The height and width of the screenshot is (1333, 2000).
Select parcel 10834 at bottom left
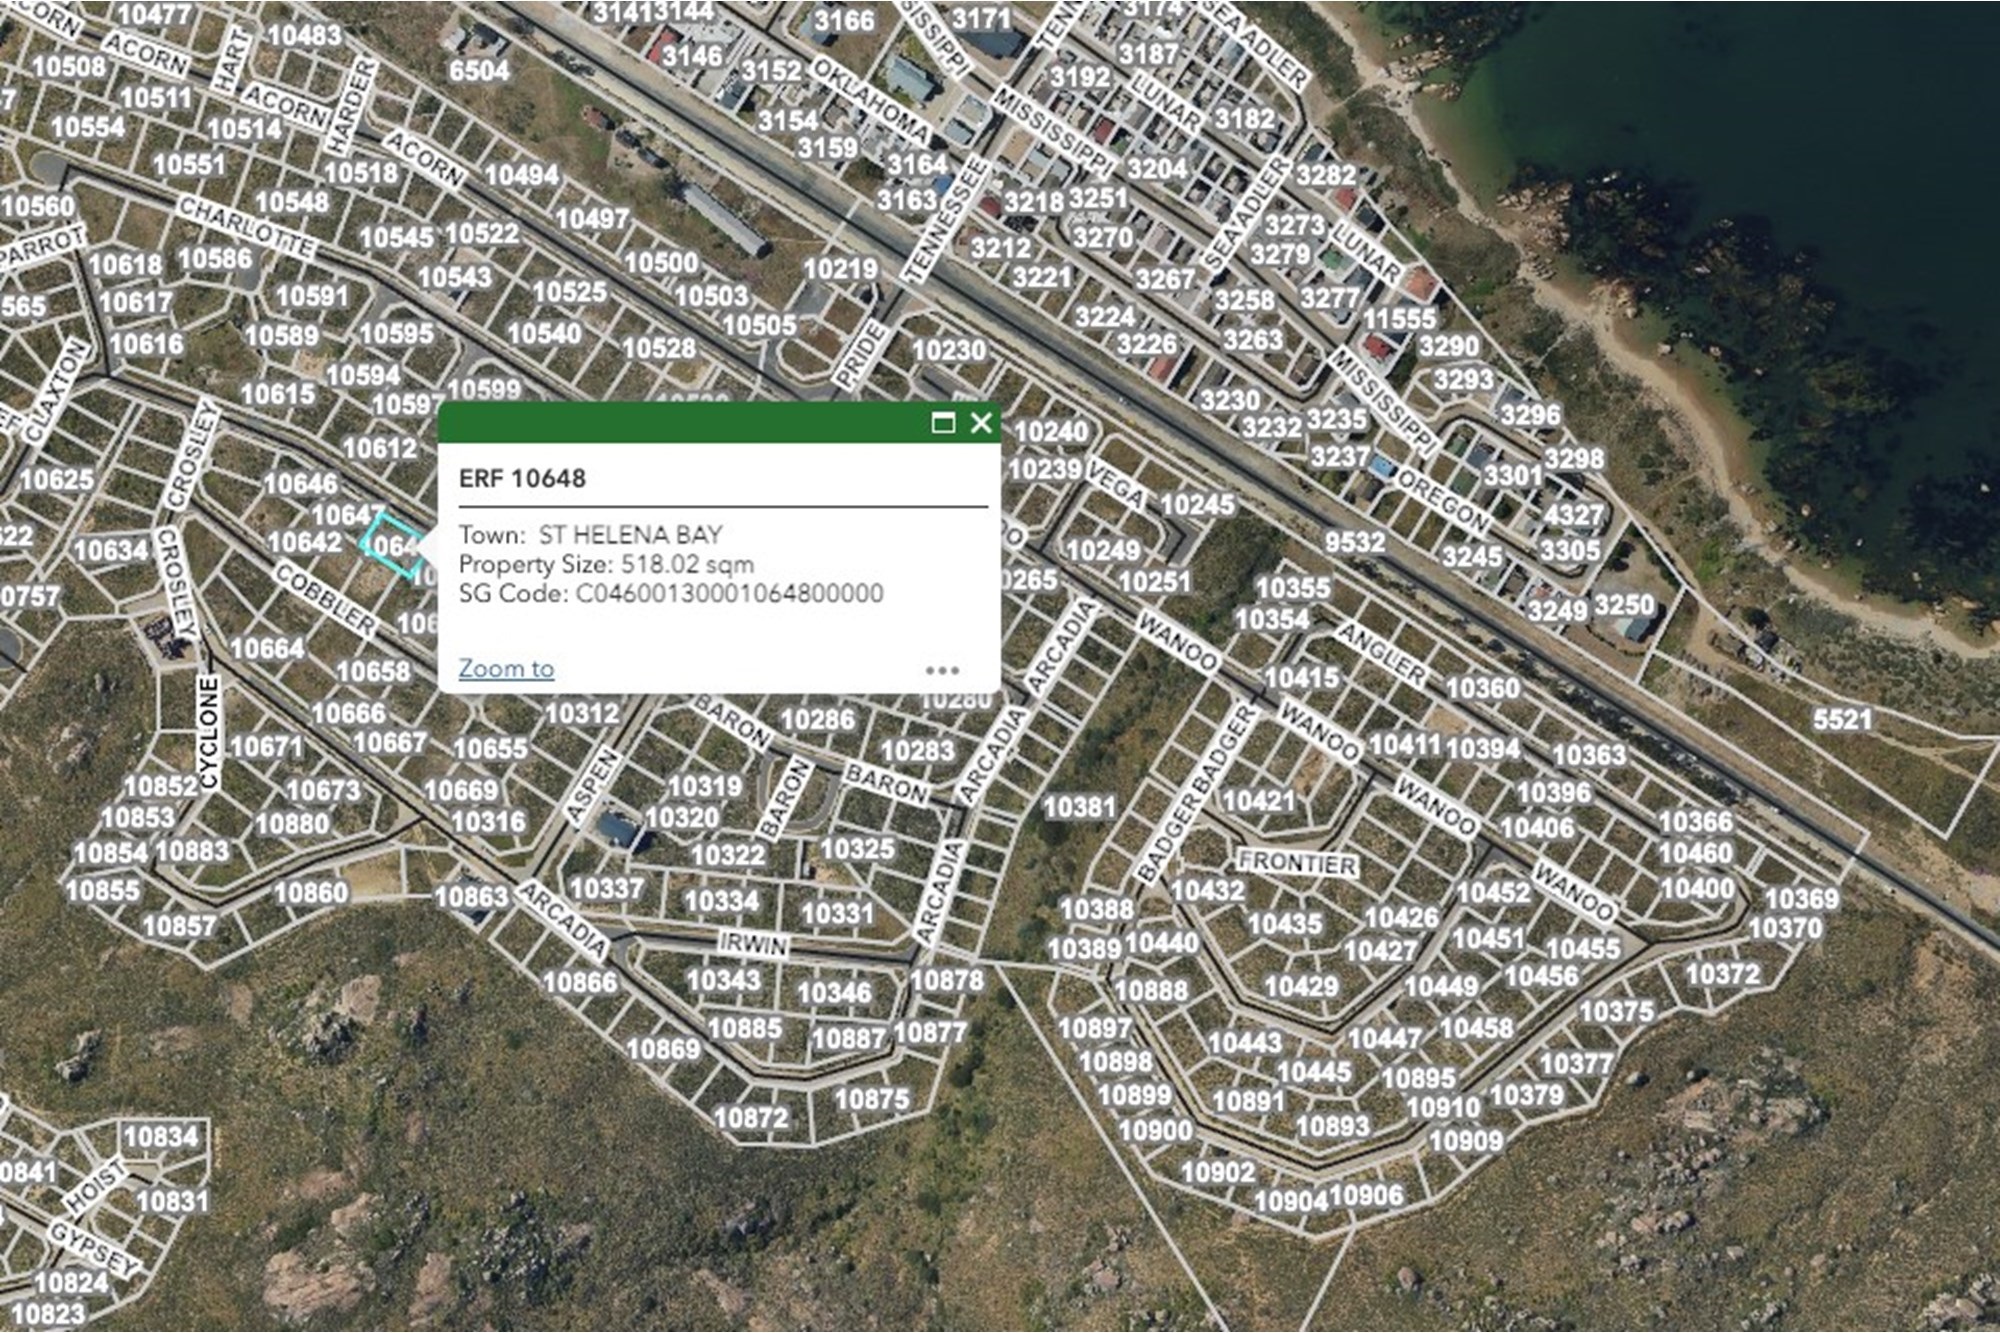tap(161, 1136)
